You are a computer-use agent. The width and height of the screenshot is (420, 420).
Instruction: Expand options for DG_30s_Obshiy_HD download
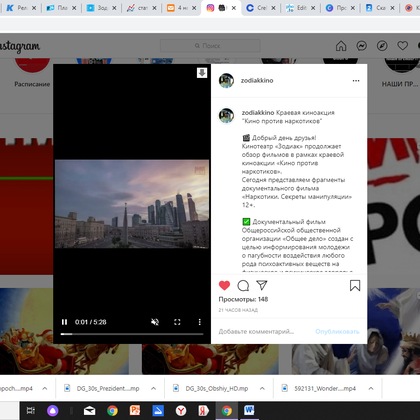coord(262,388)
